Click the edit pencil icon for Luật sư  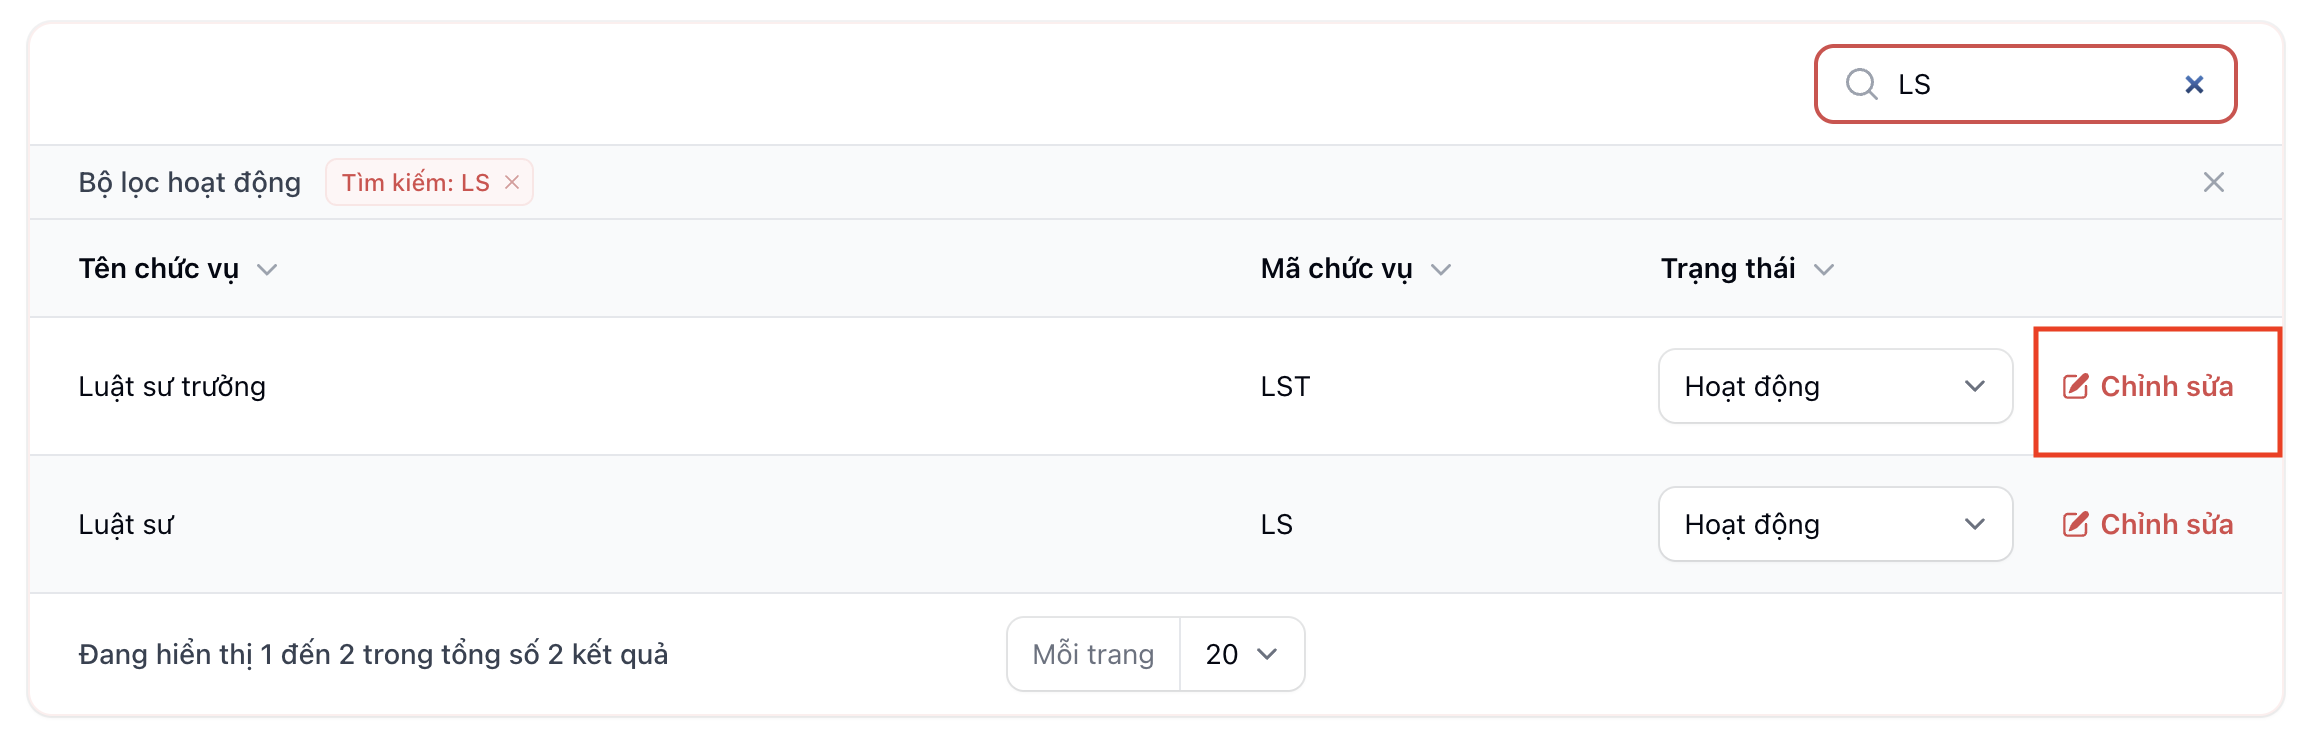2075,525
